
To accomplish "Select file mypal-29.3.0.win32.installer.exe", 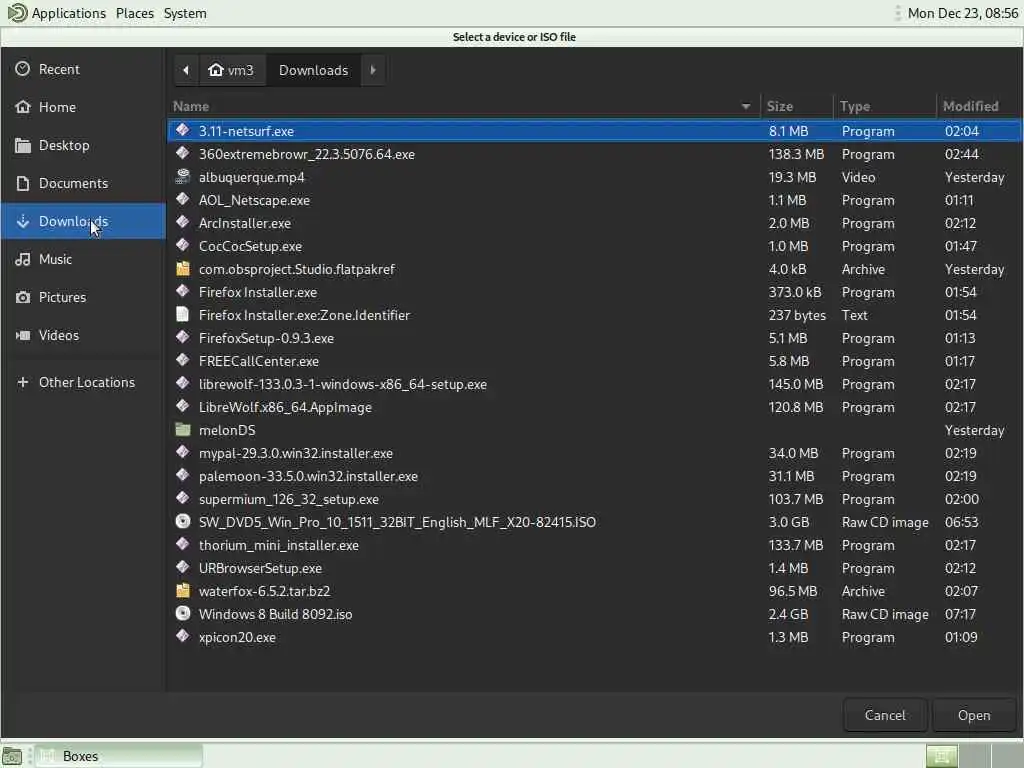I will pyautogui.click(x=594, y=453).
